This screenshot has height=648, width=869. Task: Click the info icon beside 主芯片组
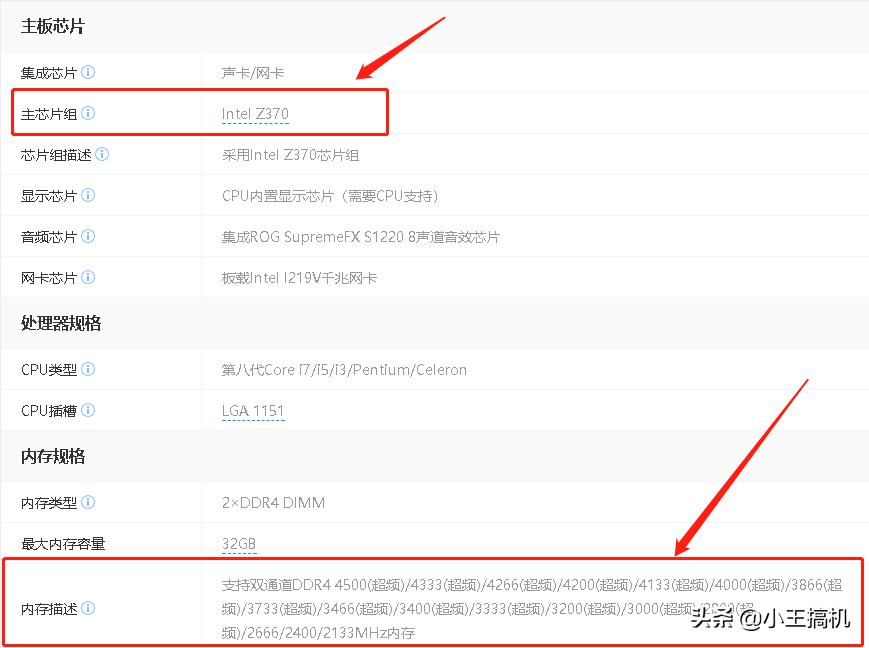tap(89, 113)
